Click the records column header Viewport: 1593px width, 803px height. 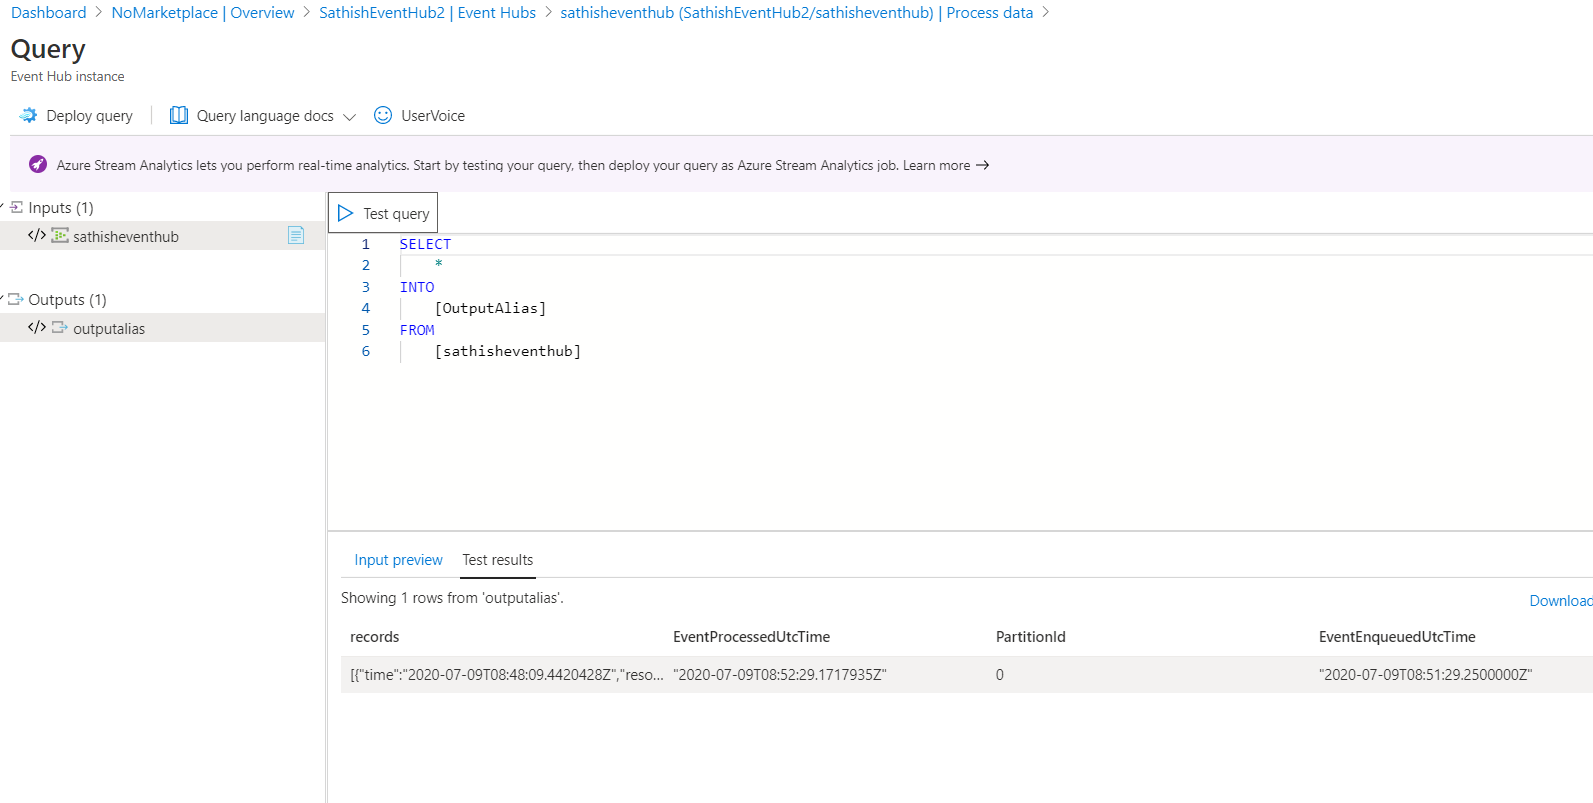click(x=375, y=637)
